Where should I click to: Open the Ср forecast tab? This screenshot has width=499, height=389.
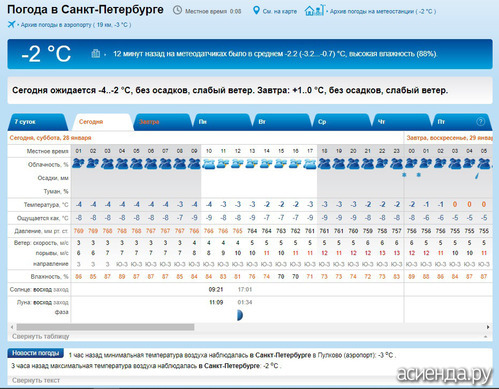click(x=341, y=122)
